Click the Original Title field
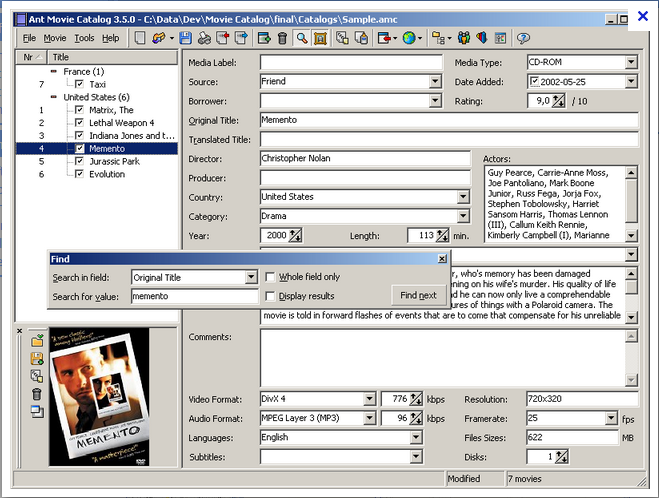Screen dimensions: 659x498 tap(449, 120)
